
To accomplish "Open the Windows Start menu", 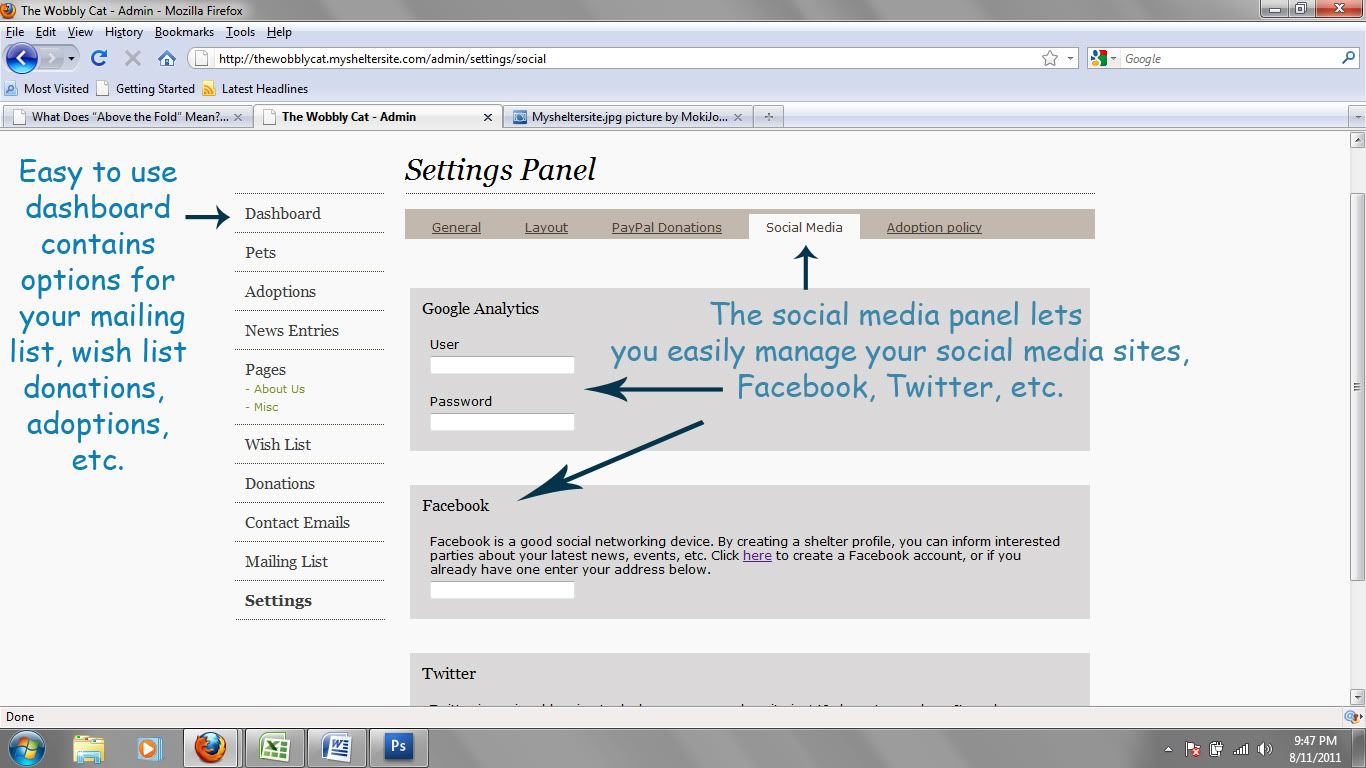I will coord(25,748).
